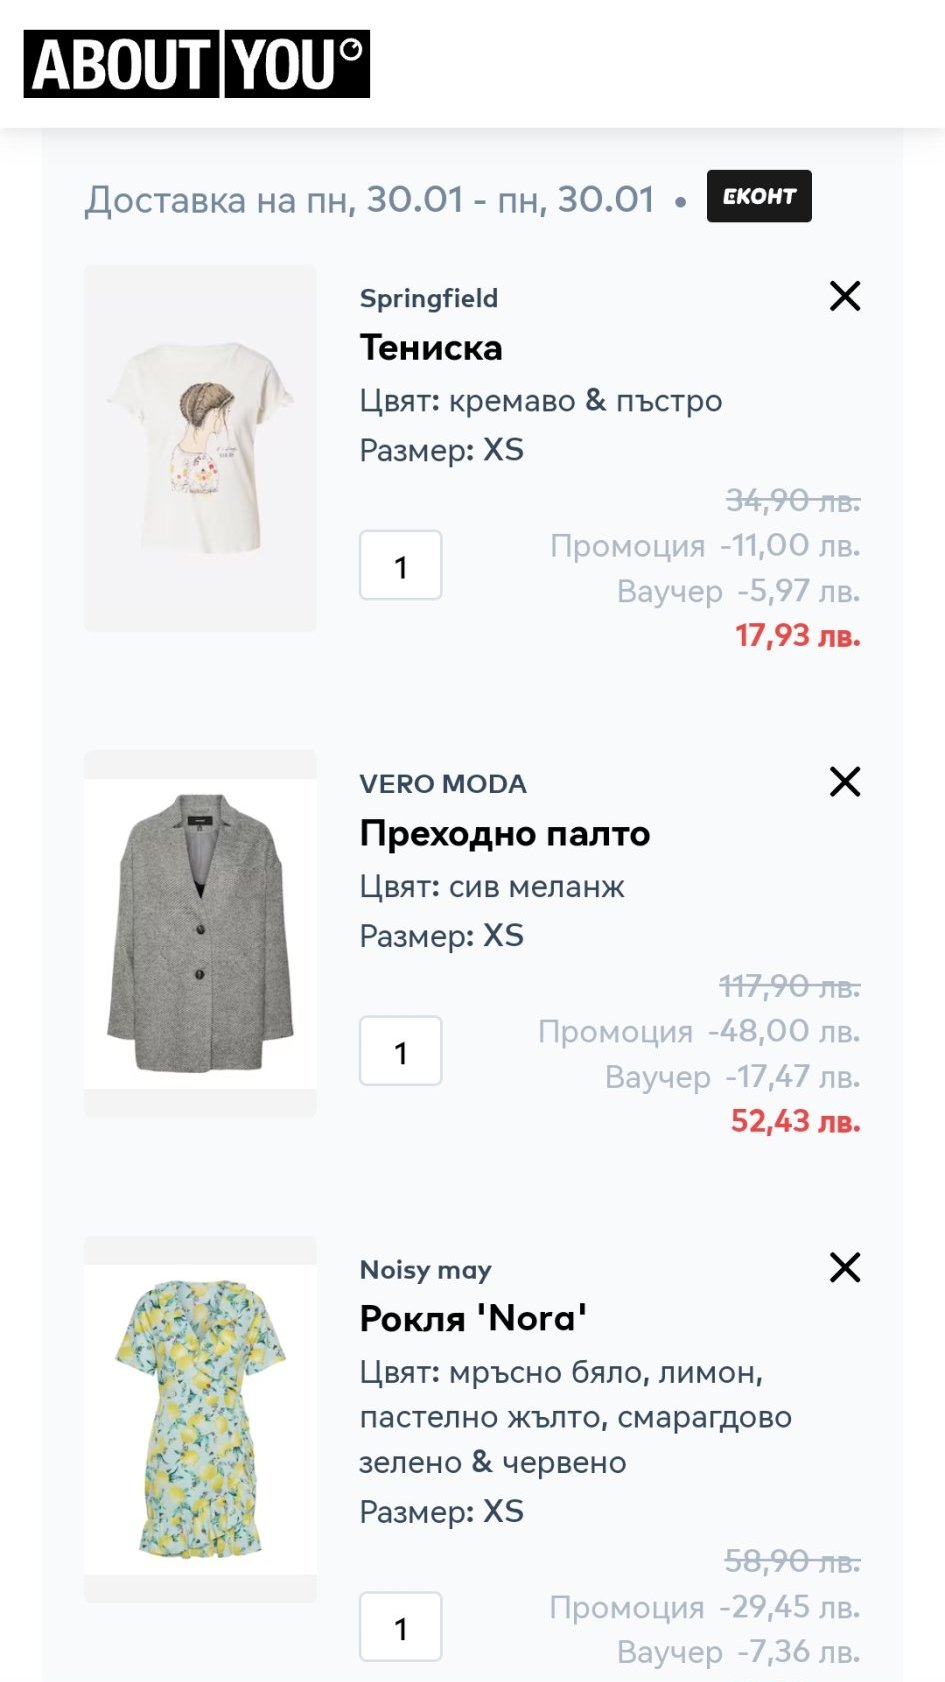Open the cream T-shirt product thumbnail

click(200, 448)
